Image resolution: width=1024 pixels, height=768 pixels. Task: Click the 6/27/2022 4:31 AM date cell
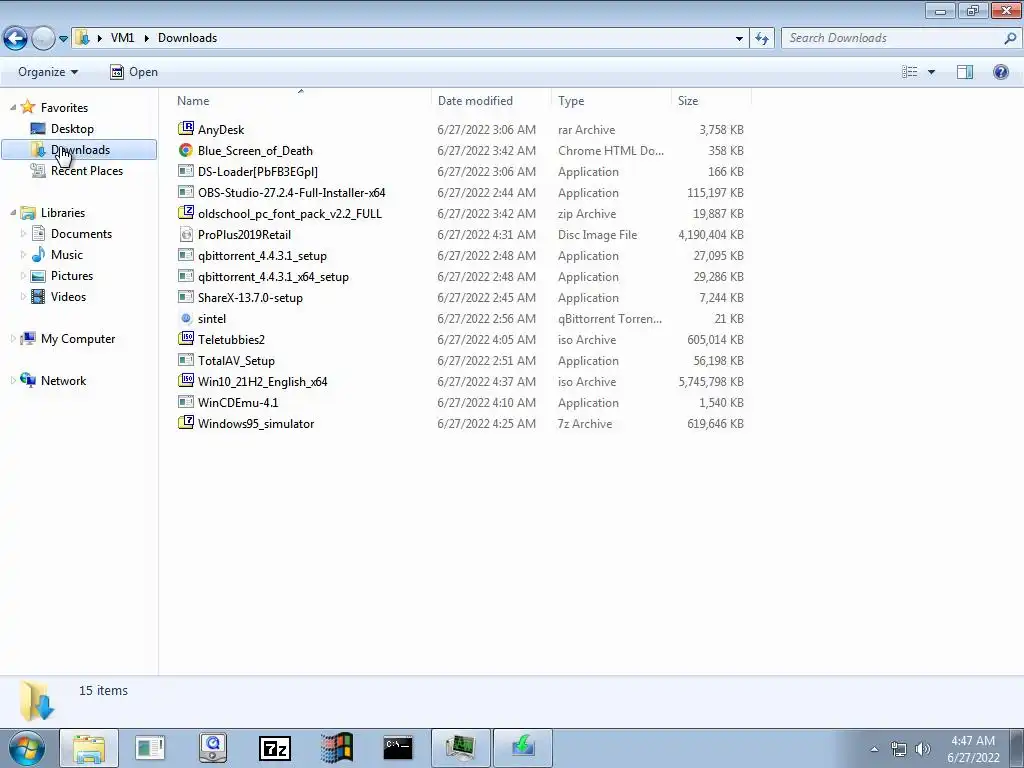487,234
